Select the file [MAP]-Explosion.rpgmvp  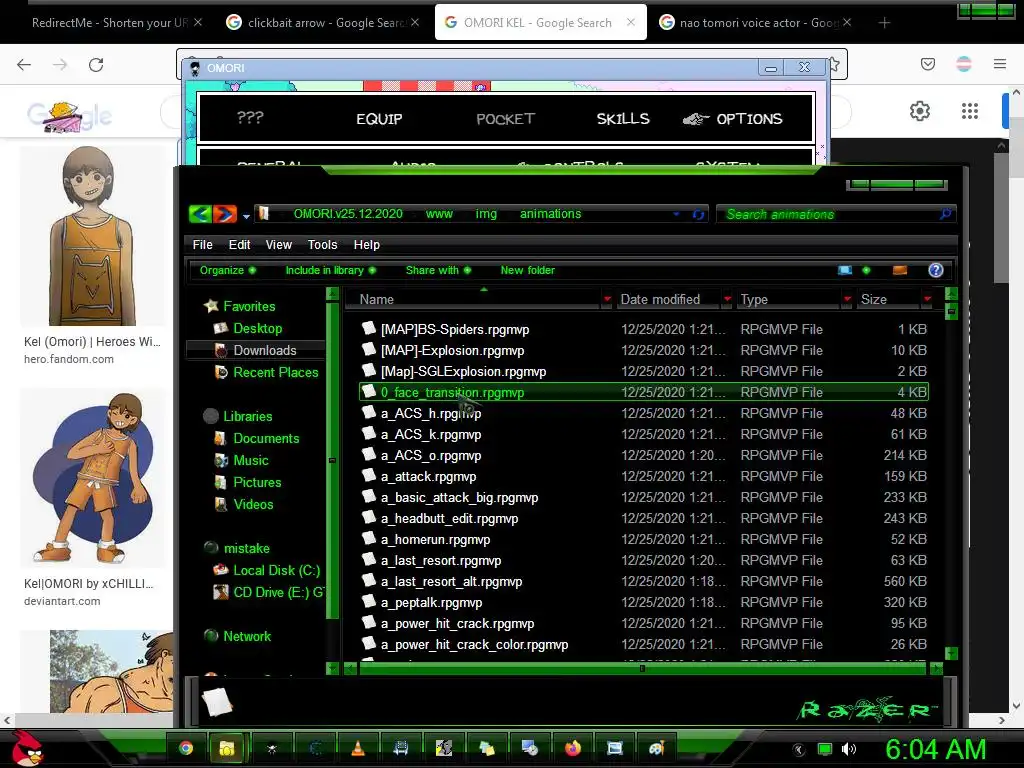(x=453, y=351)
